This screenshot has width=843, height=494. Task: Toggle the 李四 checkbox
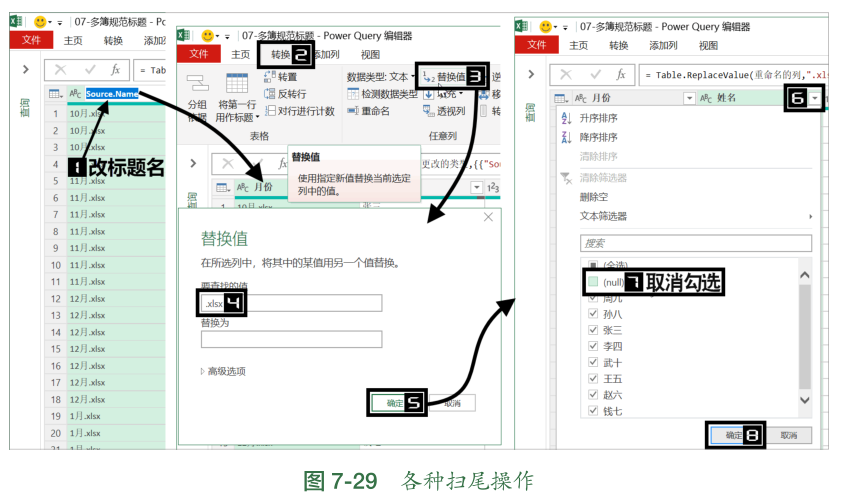pyautogui.click(x=593, y=346)
